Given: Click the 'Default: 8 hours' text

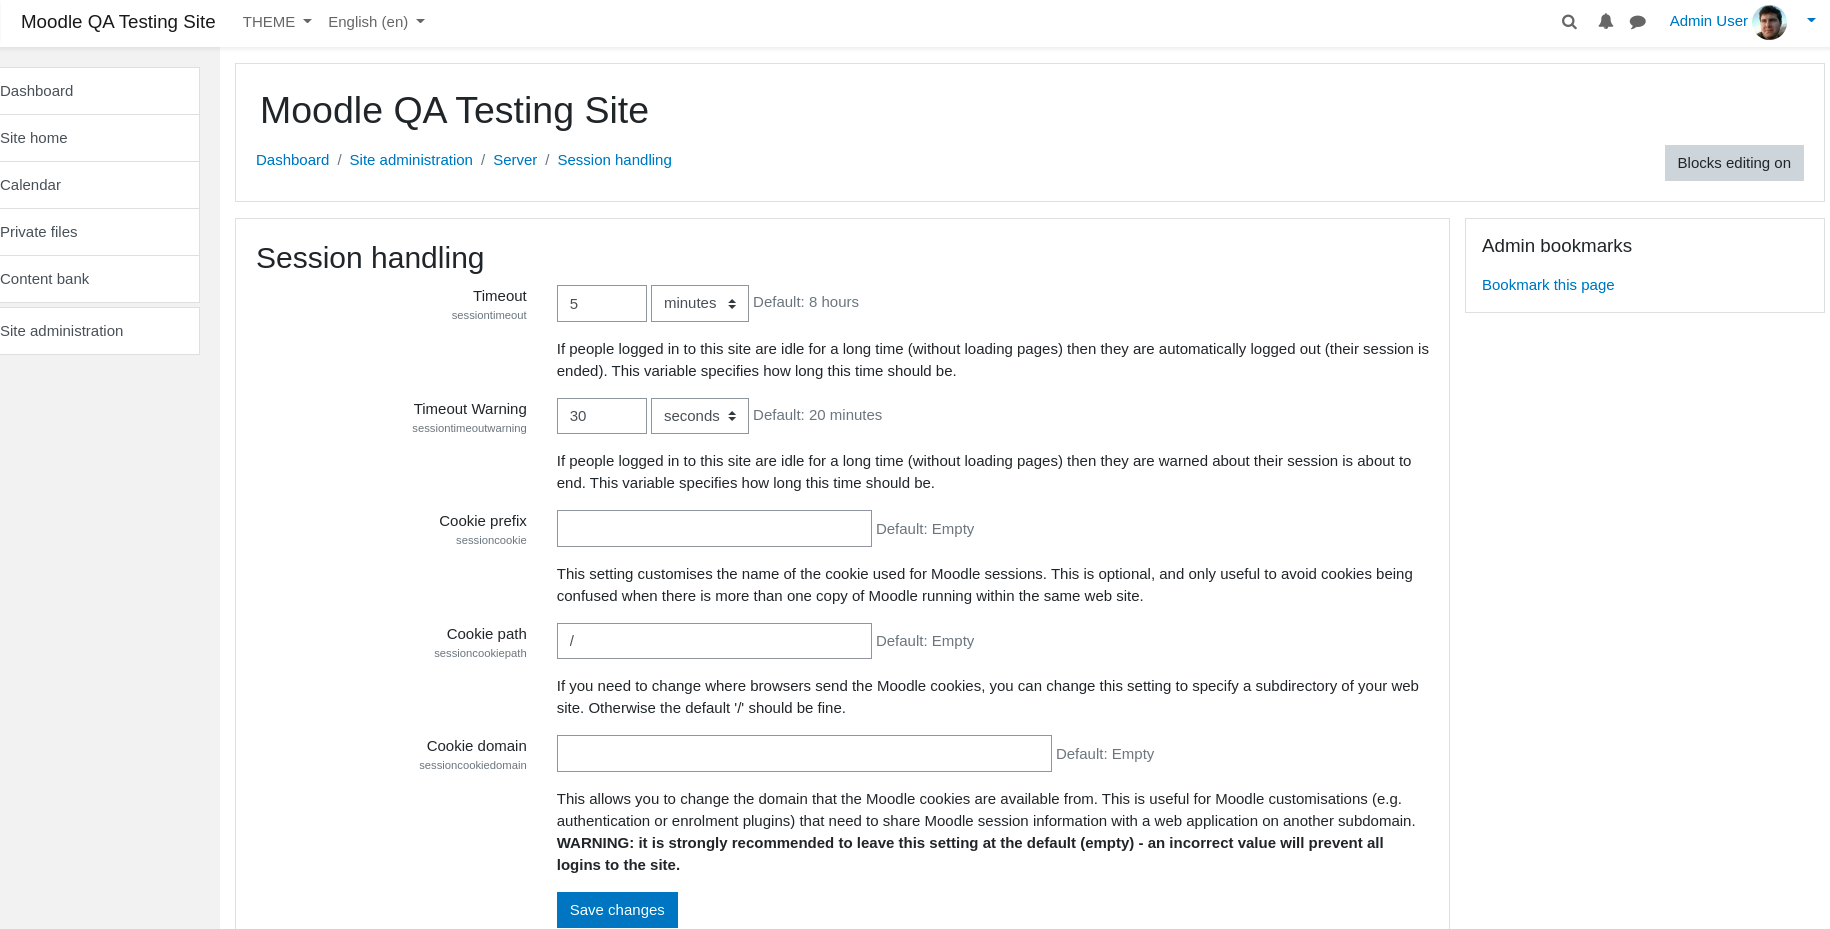Looking at the screenshot, I should pos(806,302).
